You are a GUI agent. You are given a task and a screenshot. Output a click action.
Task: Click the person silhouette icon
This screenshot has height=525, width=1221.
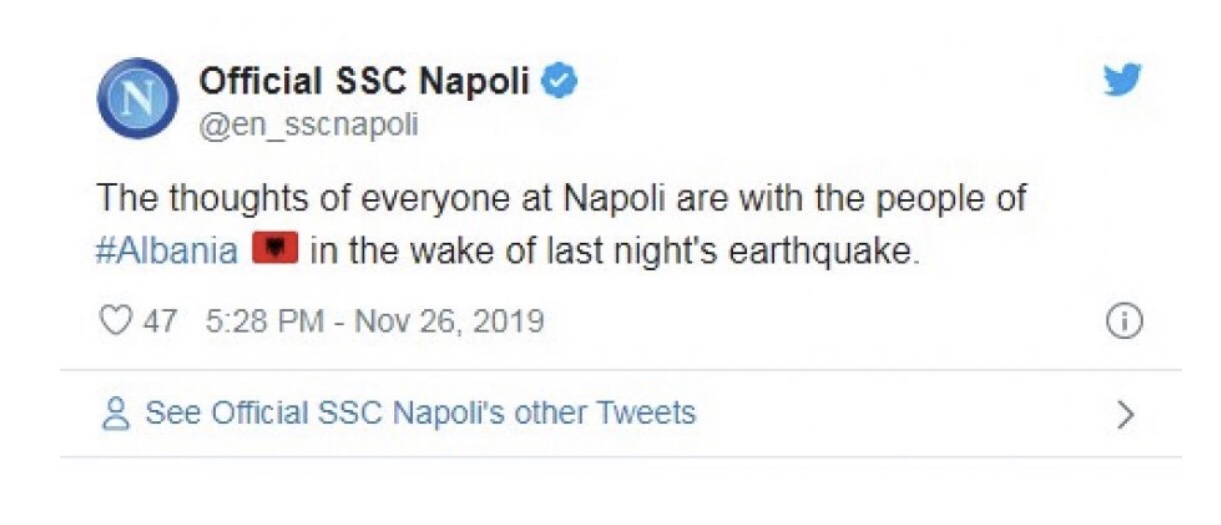tap(116, 413)
